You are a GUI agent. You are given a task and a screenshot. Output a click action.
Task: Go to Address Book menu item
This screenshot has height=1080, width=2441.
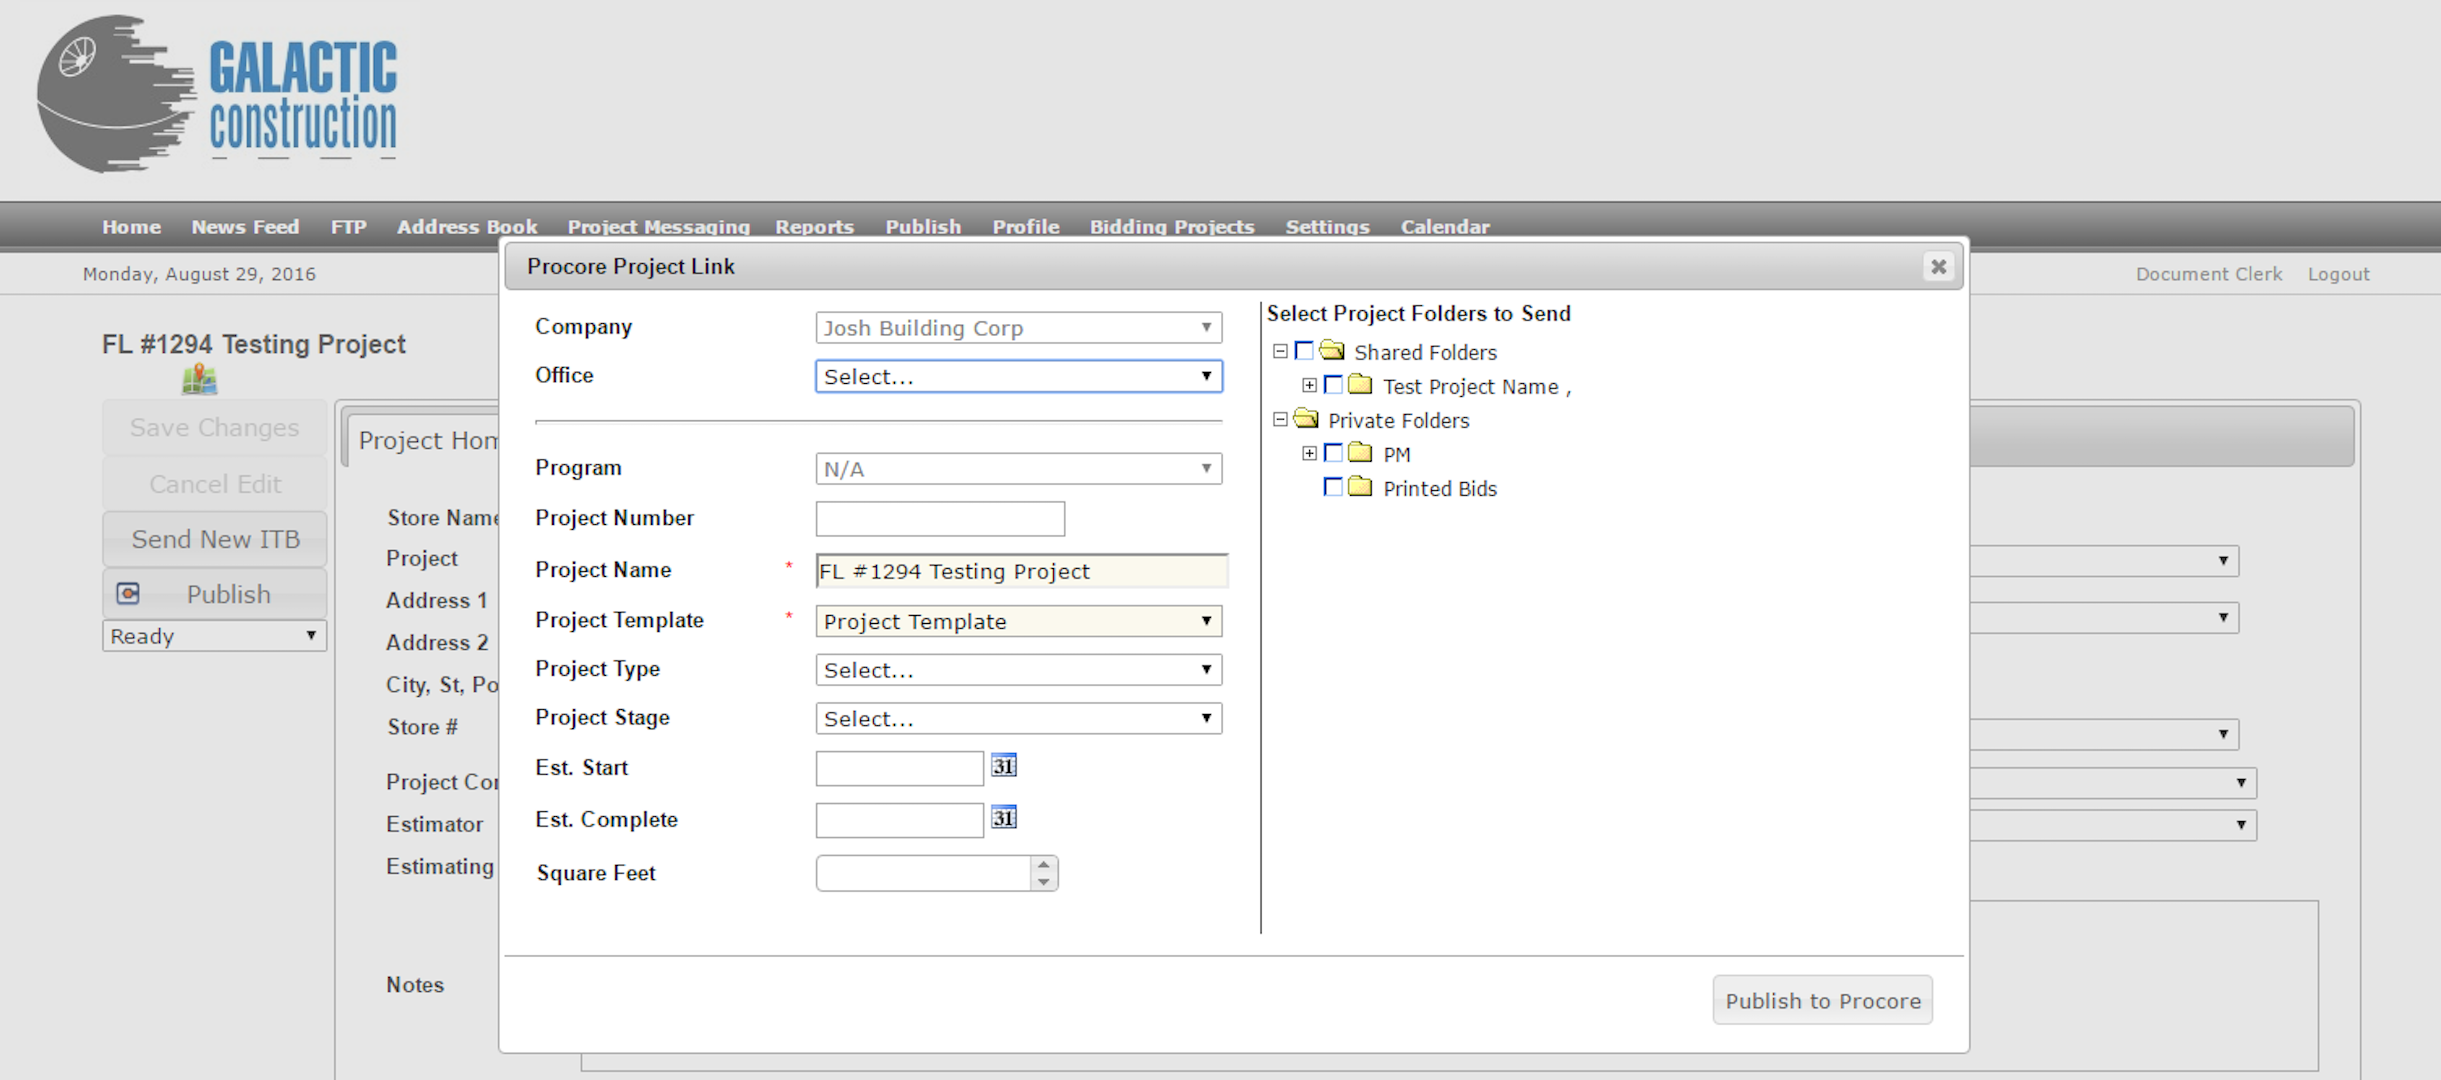[x=466, y=227]
